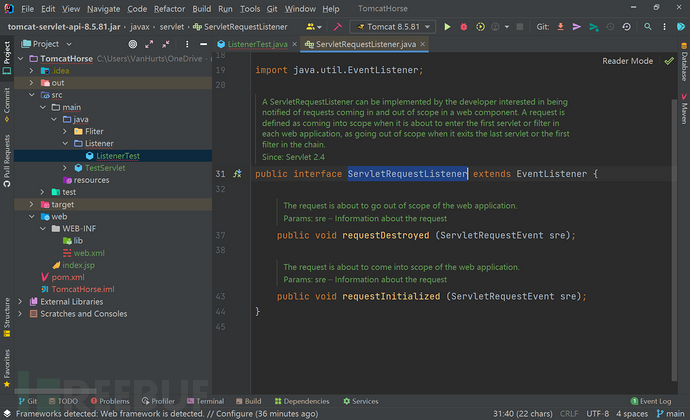Click the green inspection checkmark in editor

pyautogui.click(x=669, y=61)
